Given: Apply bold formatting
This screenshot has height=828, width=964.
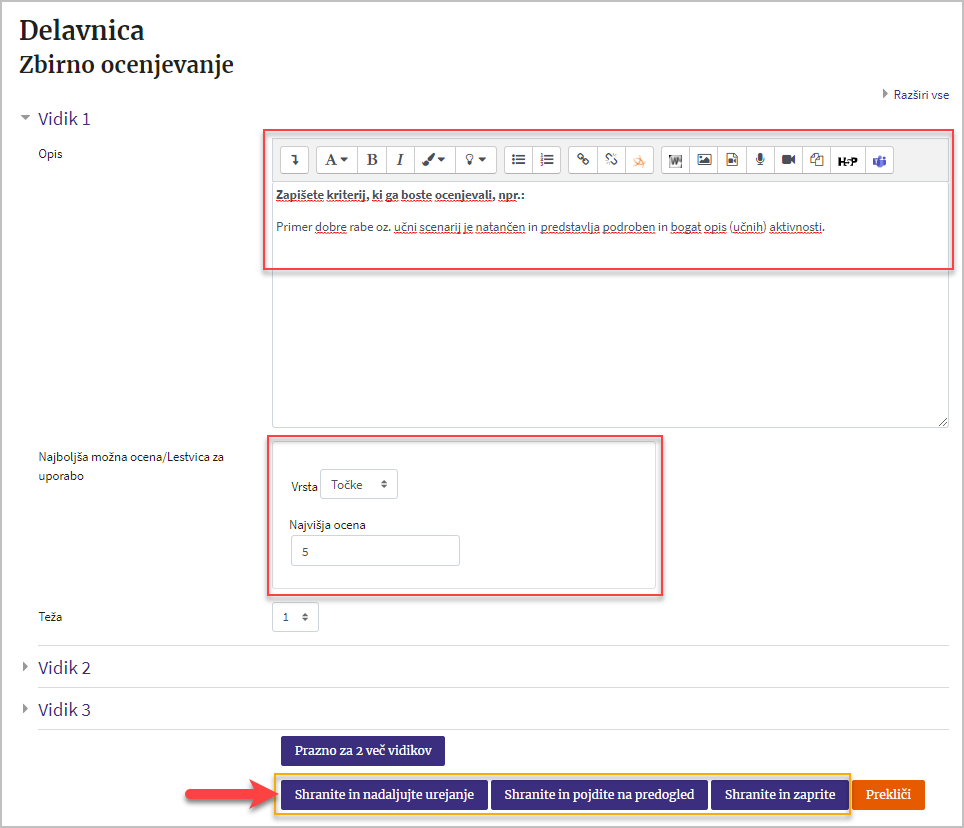Looking at the screenshot, I should pos(372,160).
